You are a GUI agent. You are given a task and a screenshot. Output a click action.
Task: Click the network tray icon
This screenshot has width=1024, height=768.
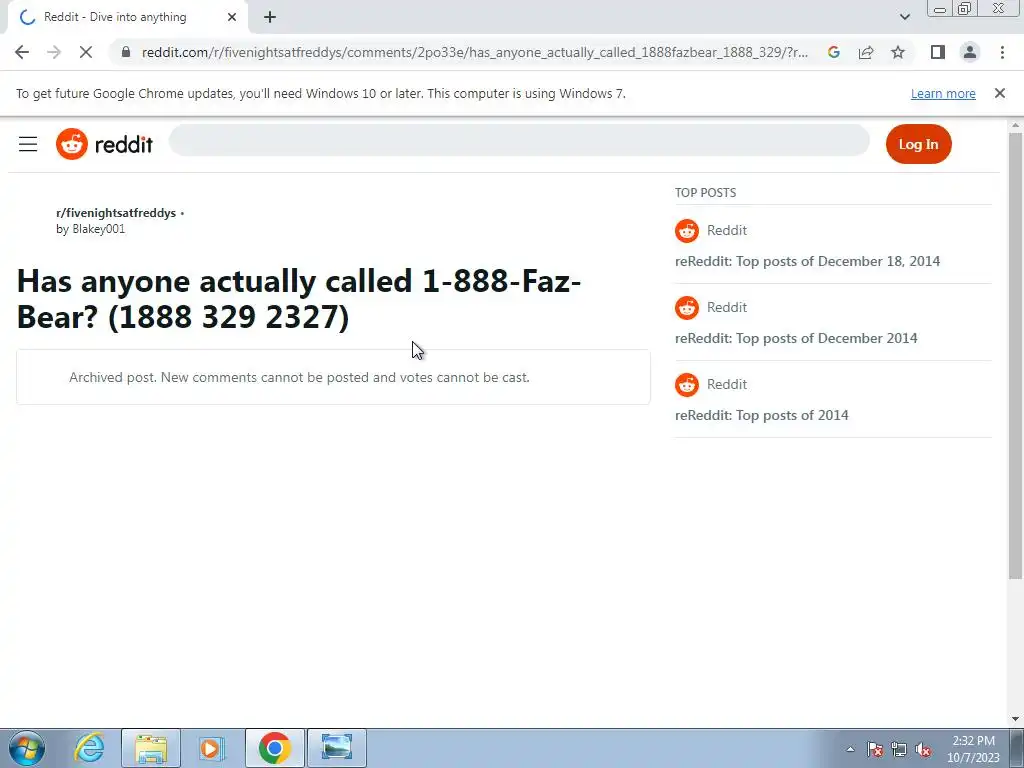click(899, 750)
